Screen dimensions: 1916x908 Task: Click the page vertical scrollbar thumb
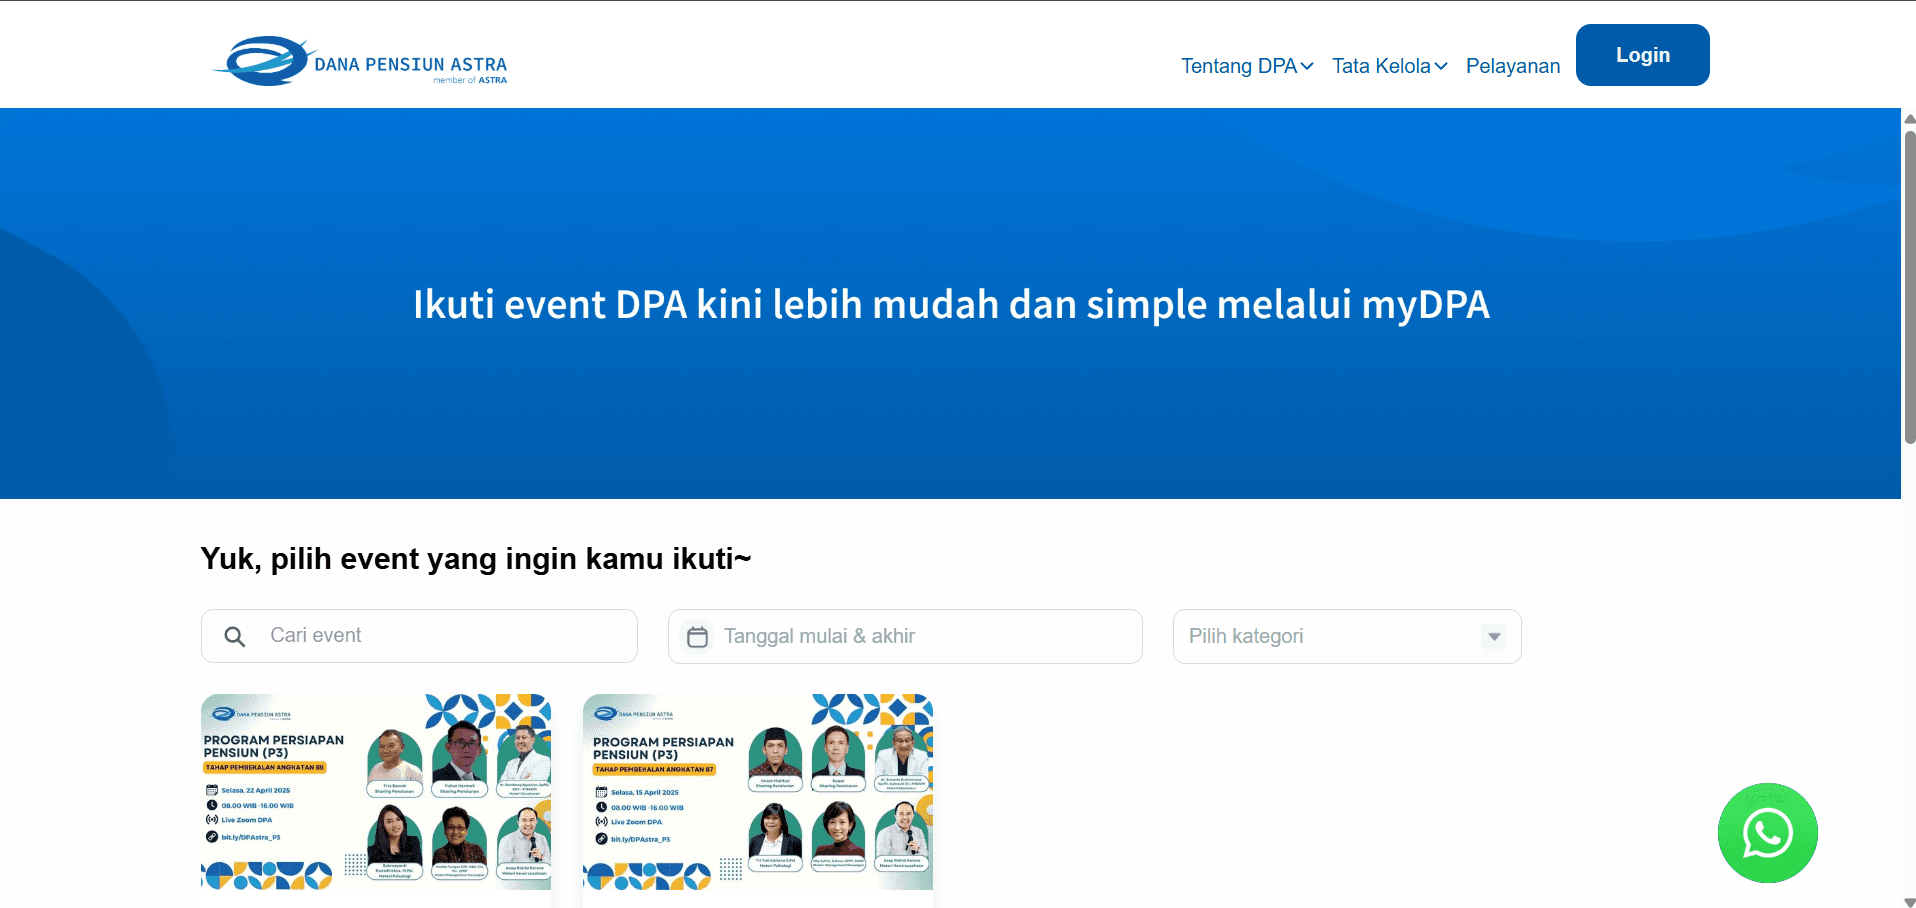(1909, 285)
